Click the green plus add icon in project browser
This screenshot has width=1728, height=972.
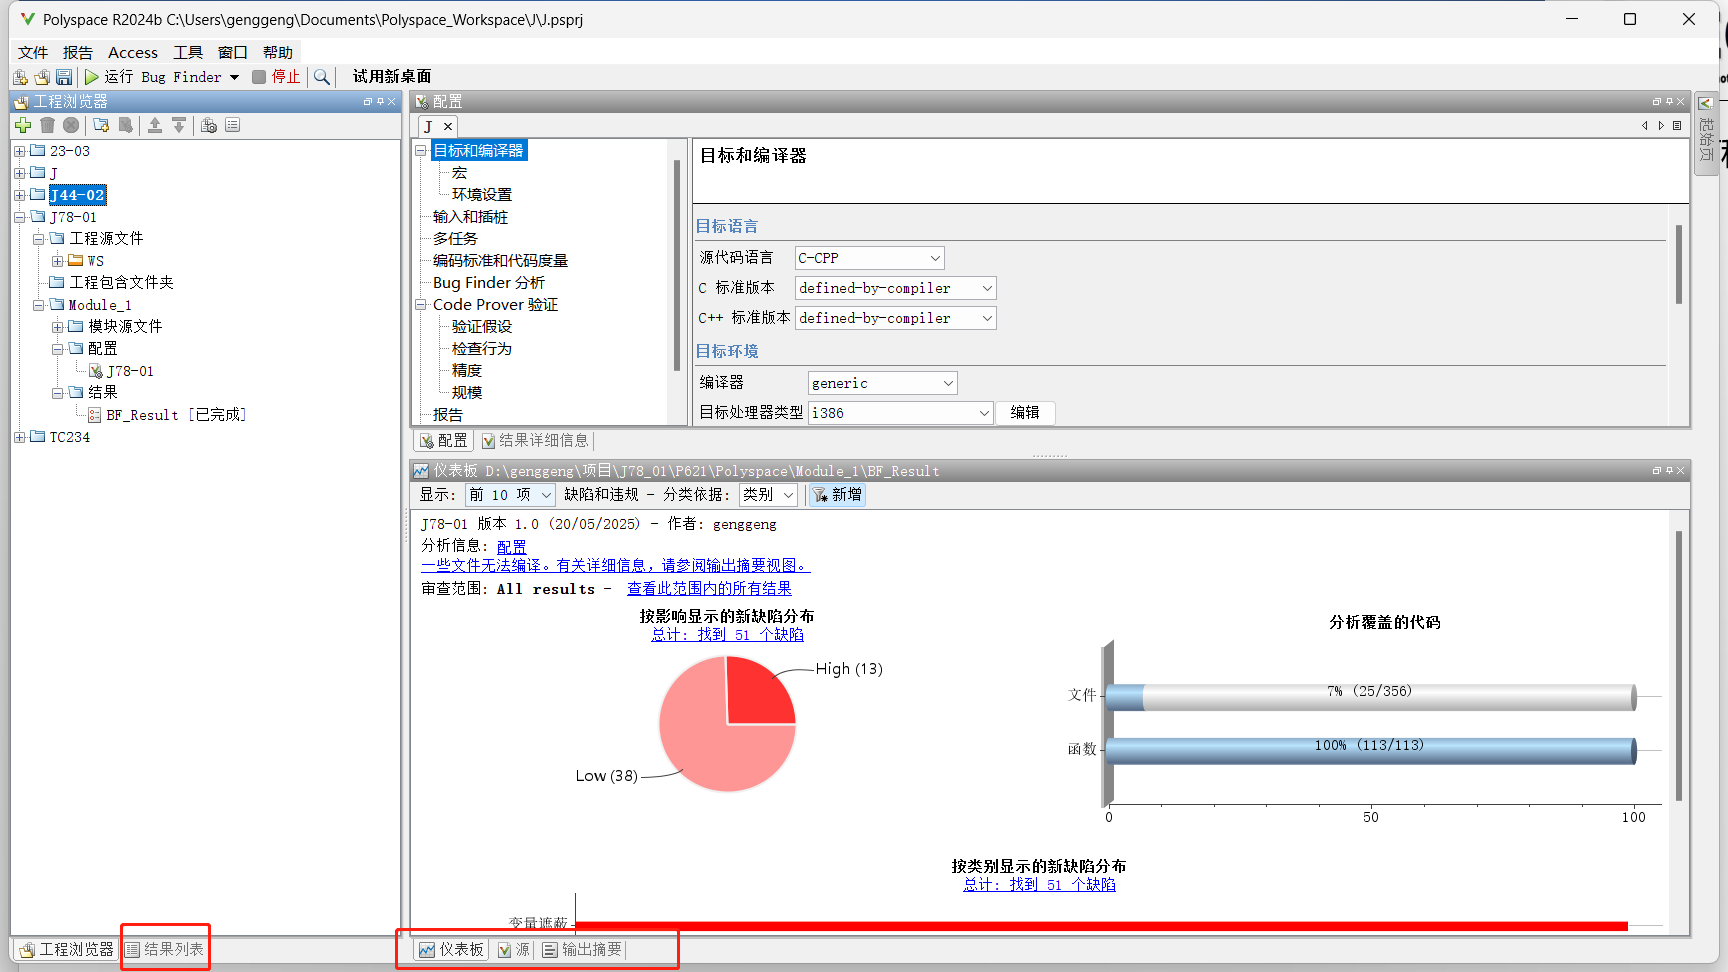(23, 125)
